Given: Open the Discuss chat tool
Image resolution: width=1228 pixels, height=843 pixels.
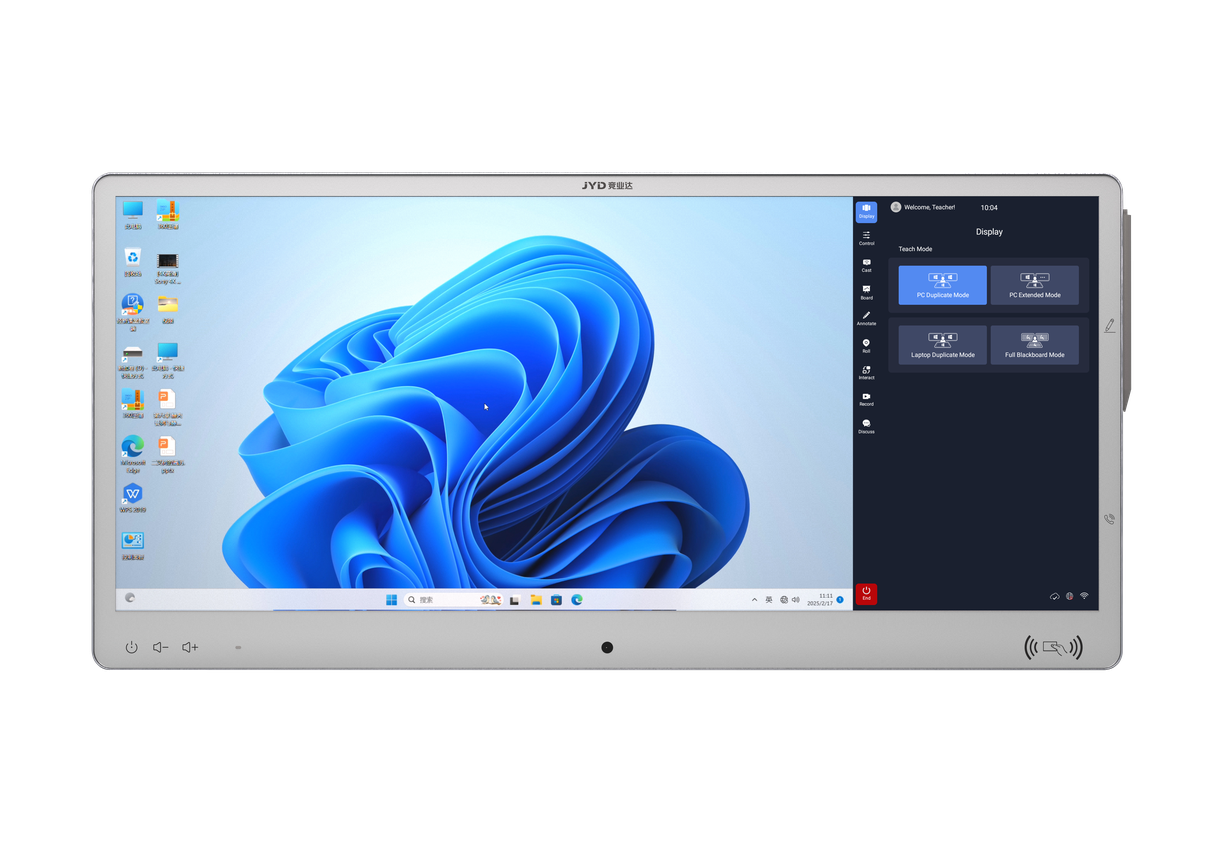Looking at the screenshot, I should pos(866,426).
